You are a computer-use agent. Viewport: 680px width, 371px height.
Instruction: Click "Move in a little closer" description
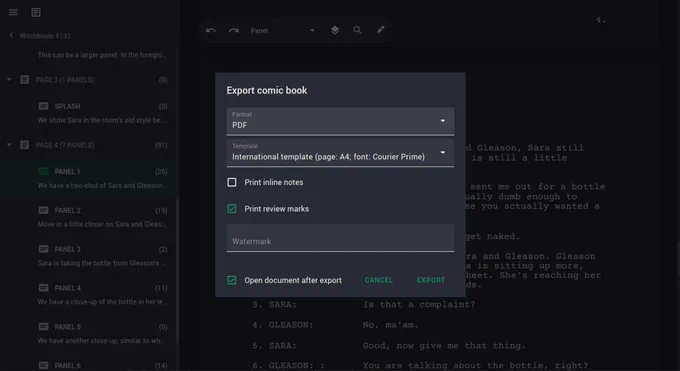101,224
